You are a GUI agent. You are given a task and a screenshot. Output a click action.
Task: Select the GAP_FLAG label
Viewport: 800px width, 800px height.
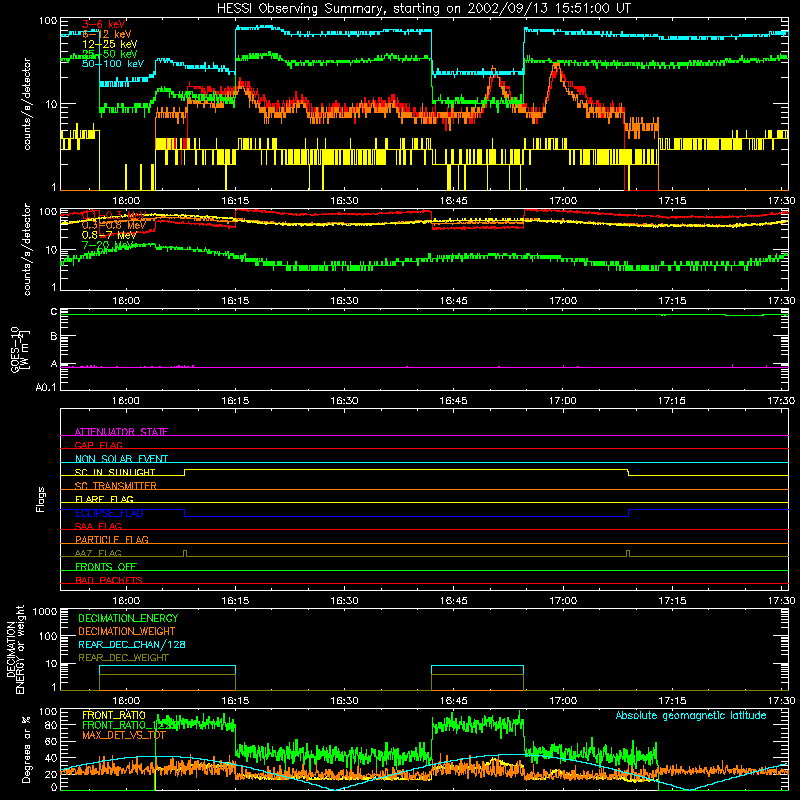(x=98, y=445)
